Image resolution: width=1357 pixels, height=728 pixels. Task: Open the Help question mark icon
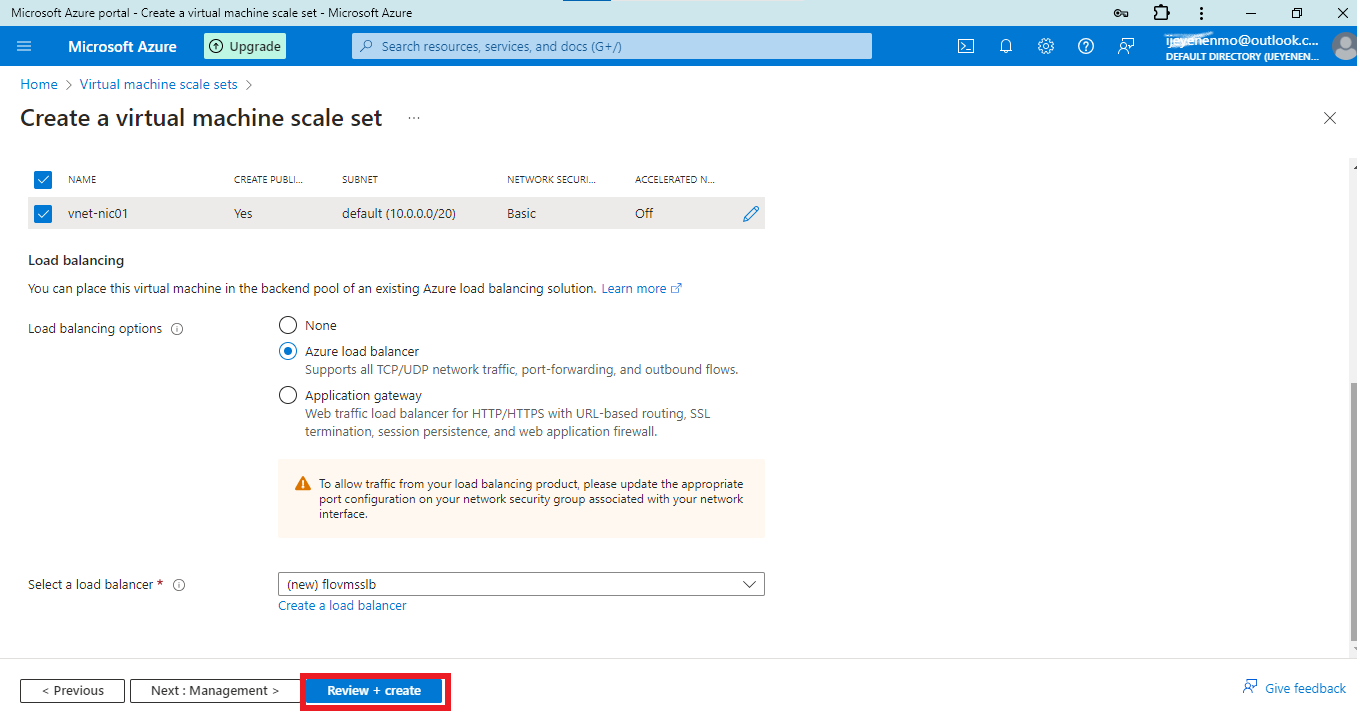(1086, 46)
